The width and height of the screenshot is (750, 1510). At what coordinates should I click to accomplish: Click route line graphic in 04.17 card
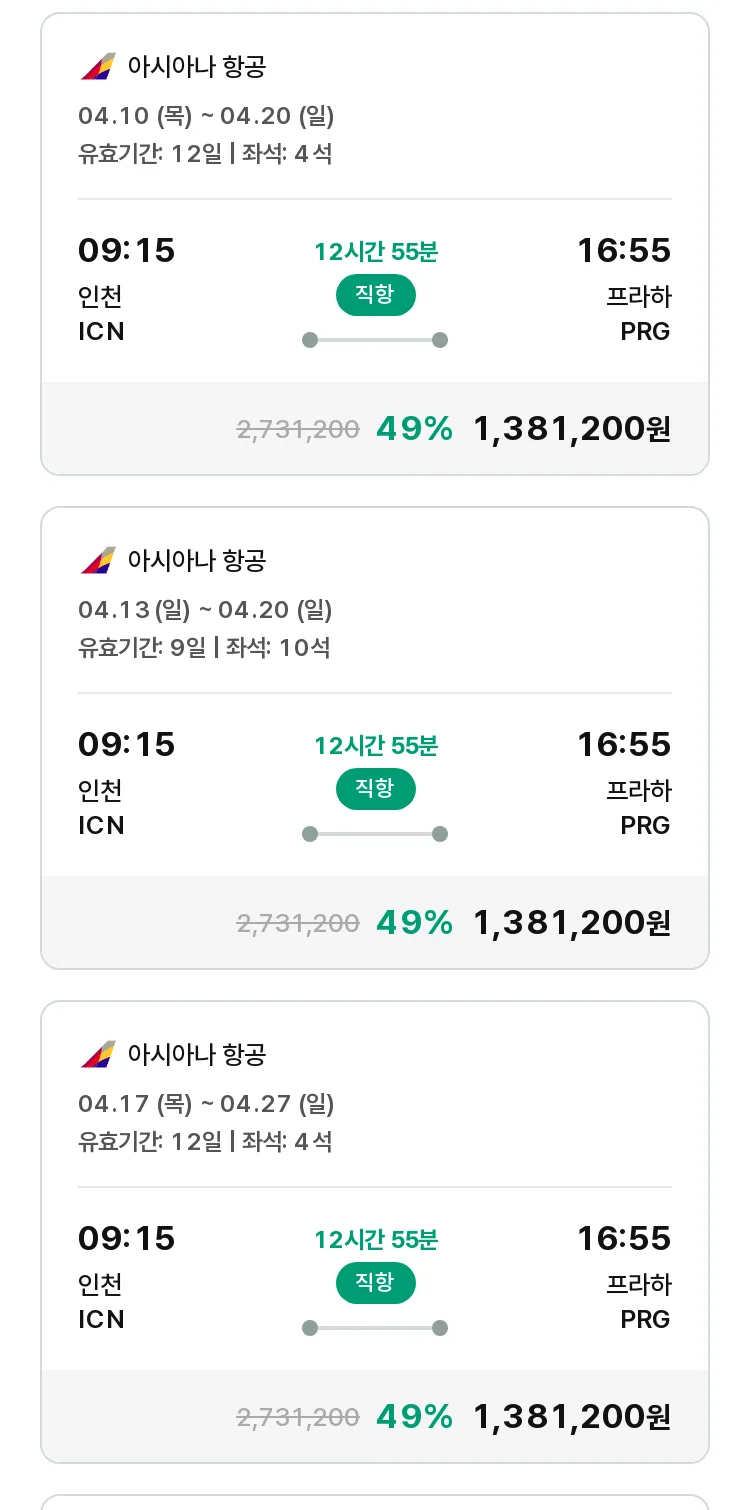[x=375, y=1328]
